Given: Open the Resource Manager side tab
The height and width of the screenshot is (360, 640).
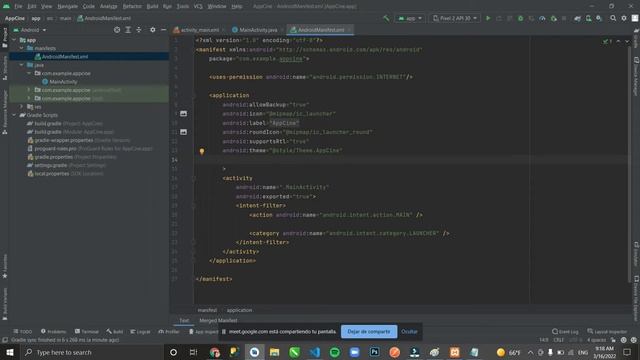Looking at the screenshot, I should tap(4, 112).
